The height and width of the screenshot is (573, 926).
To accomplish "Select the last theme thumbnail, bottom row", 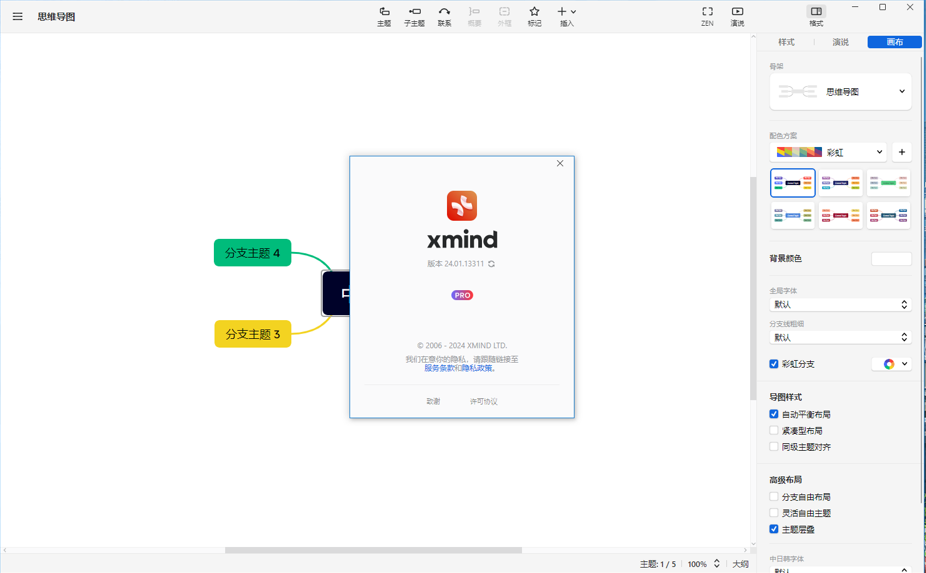I will point(888,216).
